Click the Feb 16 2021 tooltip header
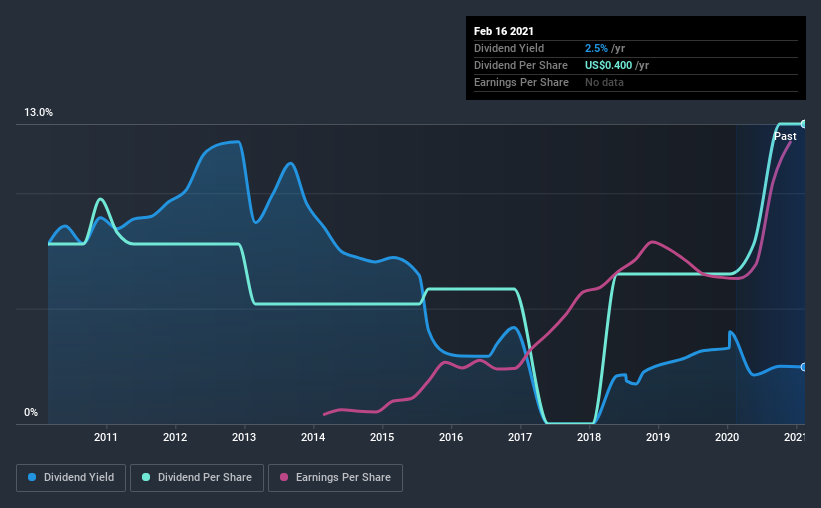The width and height of the screenshot is (821, 508). point(504,31)
